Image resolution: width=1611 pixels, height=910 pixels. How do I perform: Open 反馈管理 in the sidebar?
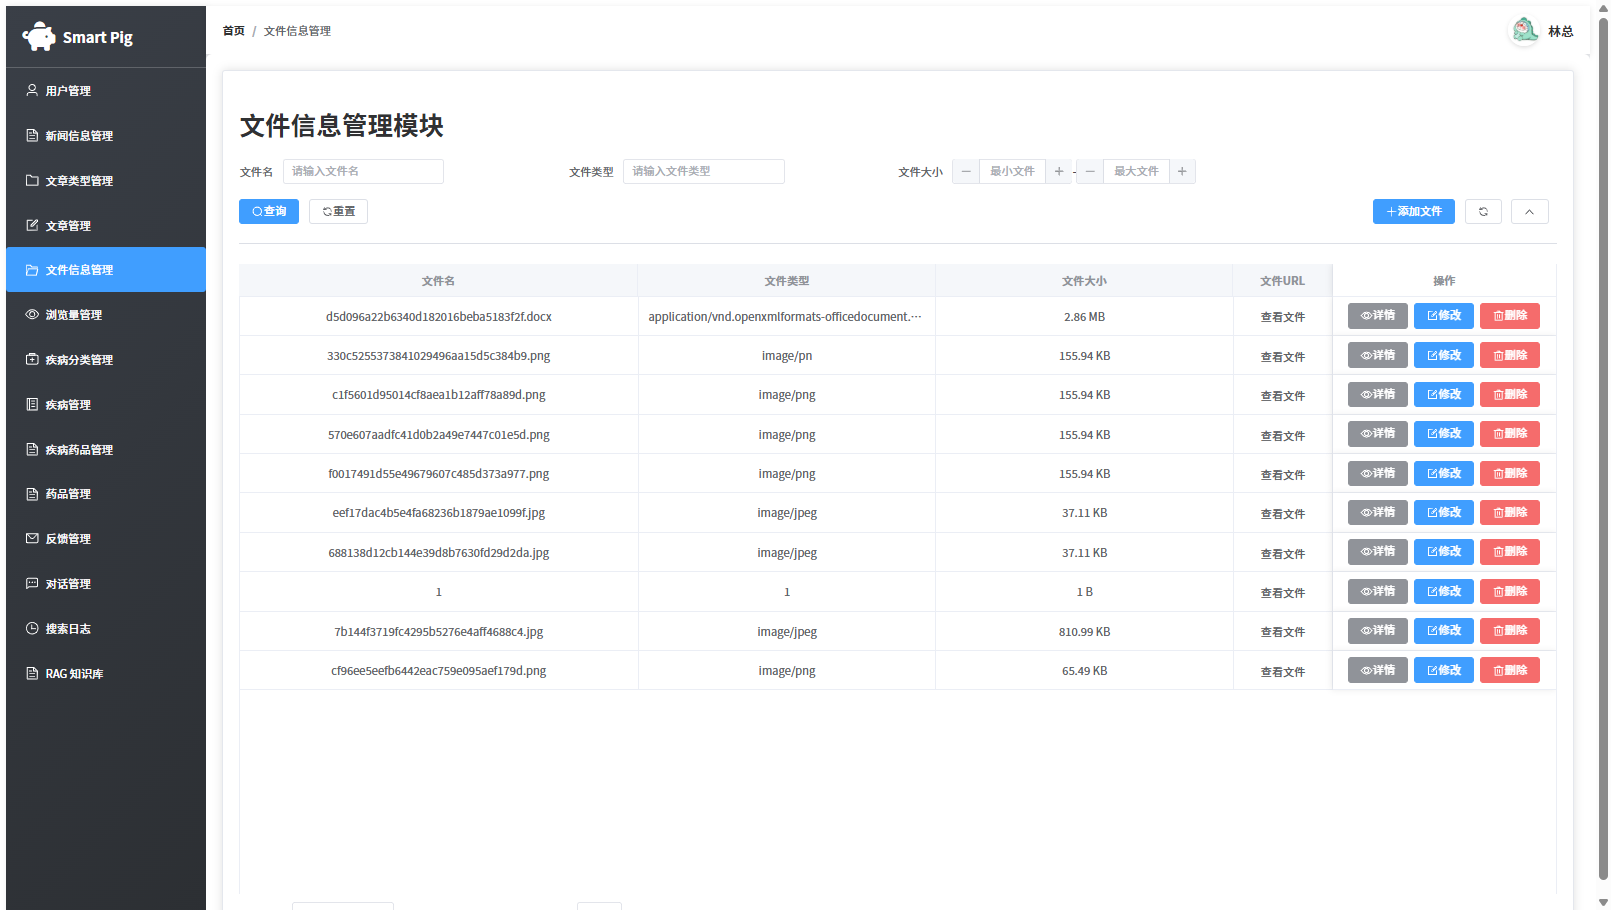(106, 539)
